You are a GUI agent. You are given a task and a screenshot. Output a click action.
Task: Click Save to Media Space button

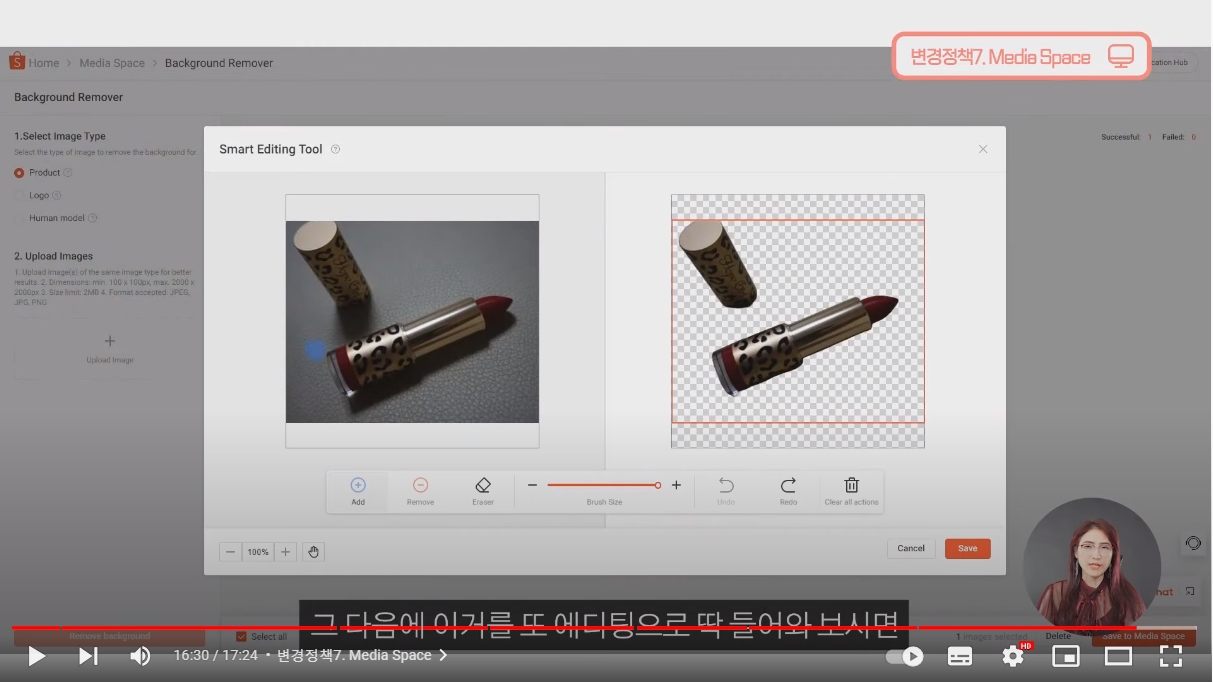point(1144,636)
